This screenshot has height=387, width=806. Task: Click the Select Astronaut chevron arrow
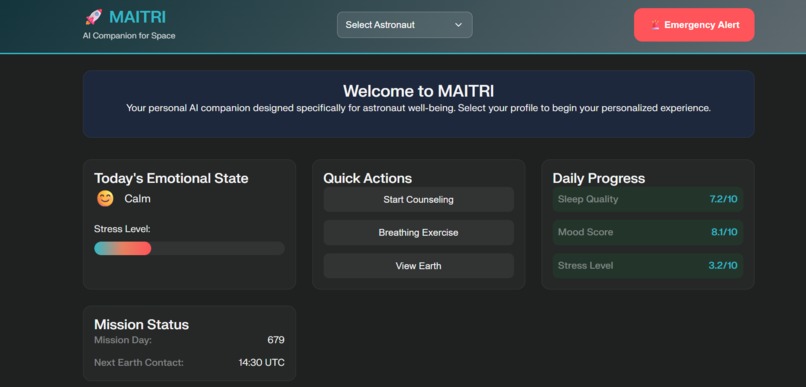[459, 25]
